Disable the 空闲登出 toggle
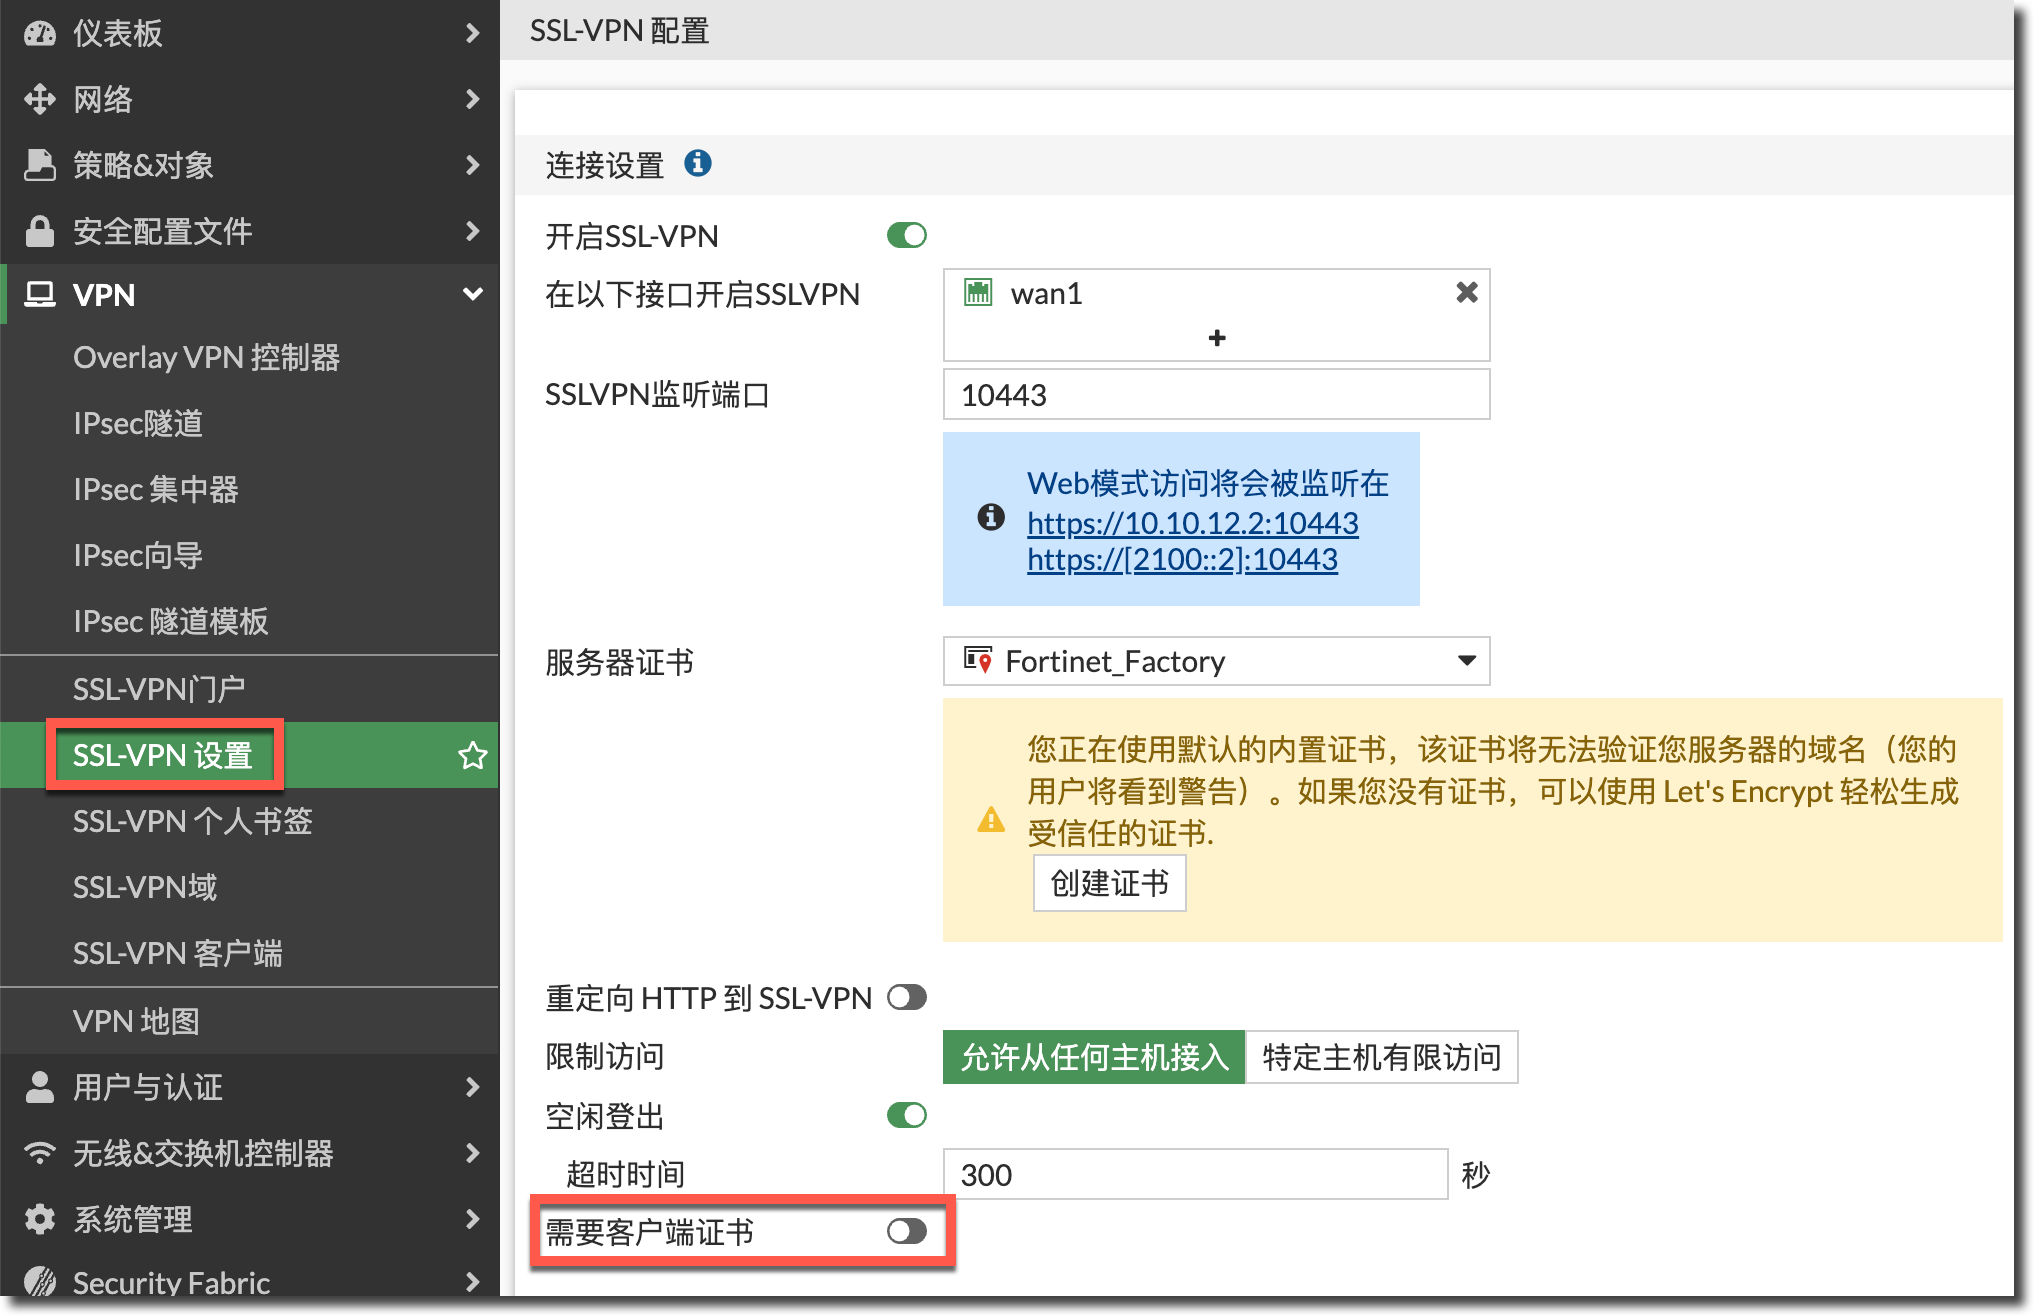This screenshot has width=2034, height=1316. (x=906, y=1115)
